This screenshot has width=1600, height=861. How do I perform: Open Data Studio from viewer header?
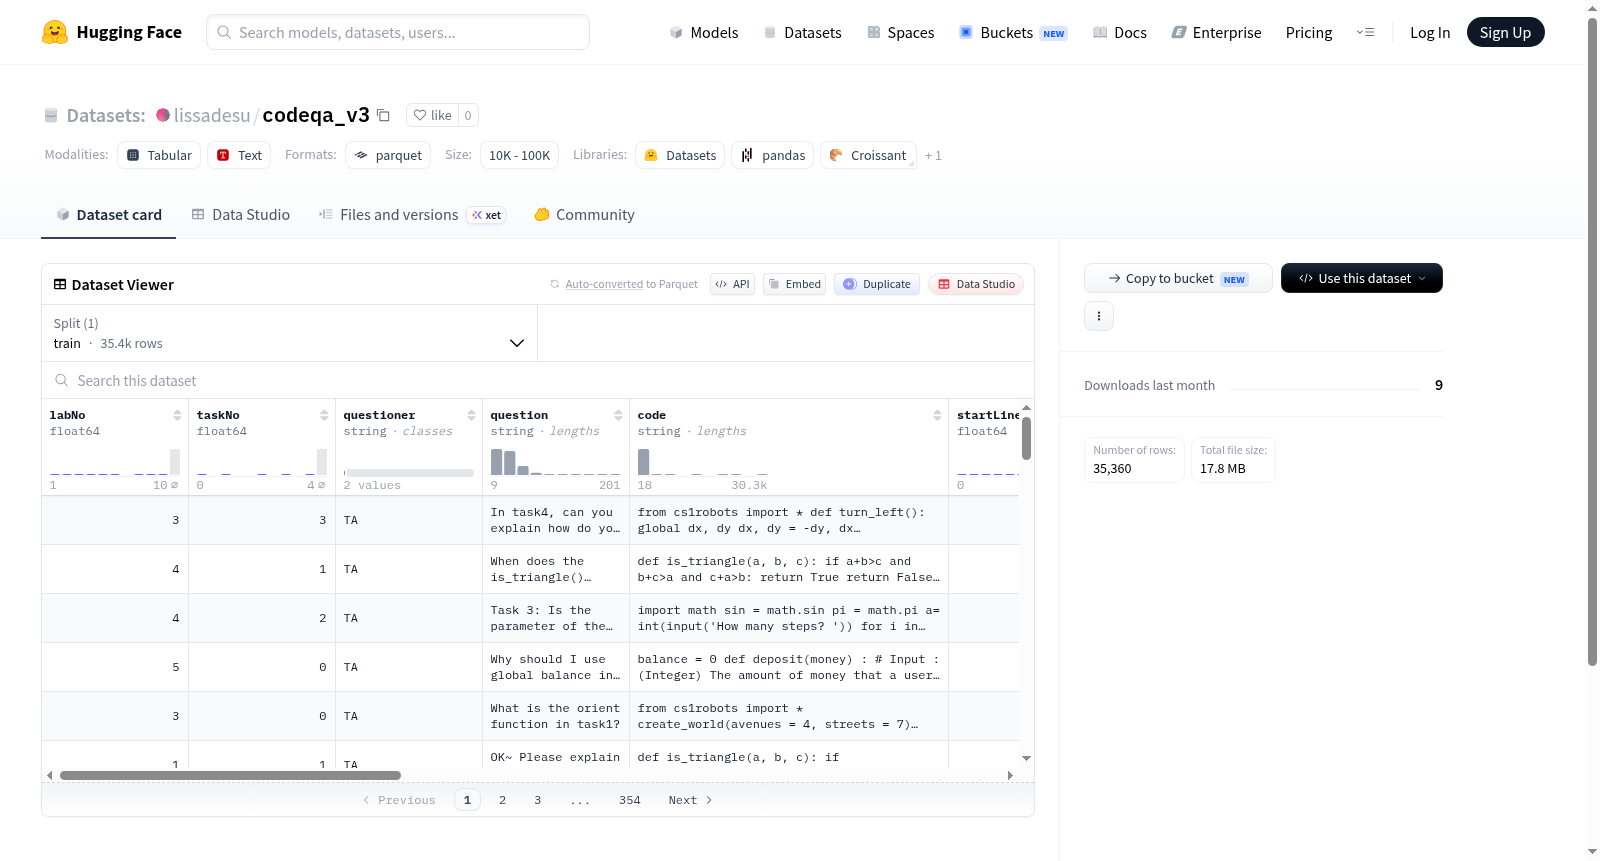click(x=976, y=284)
